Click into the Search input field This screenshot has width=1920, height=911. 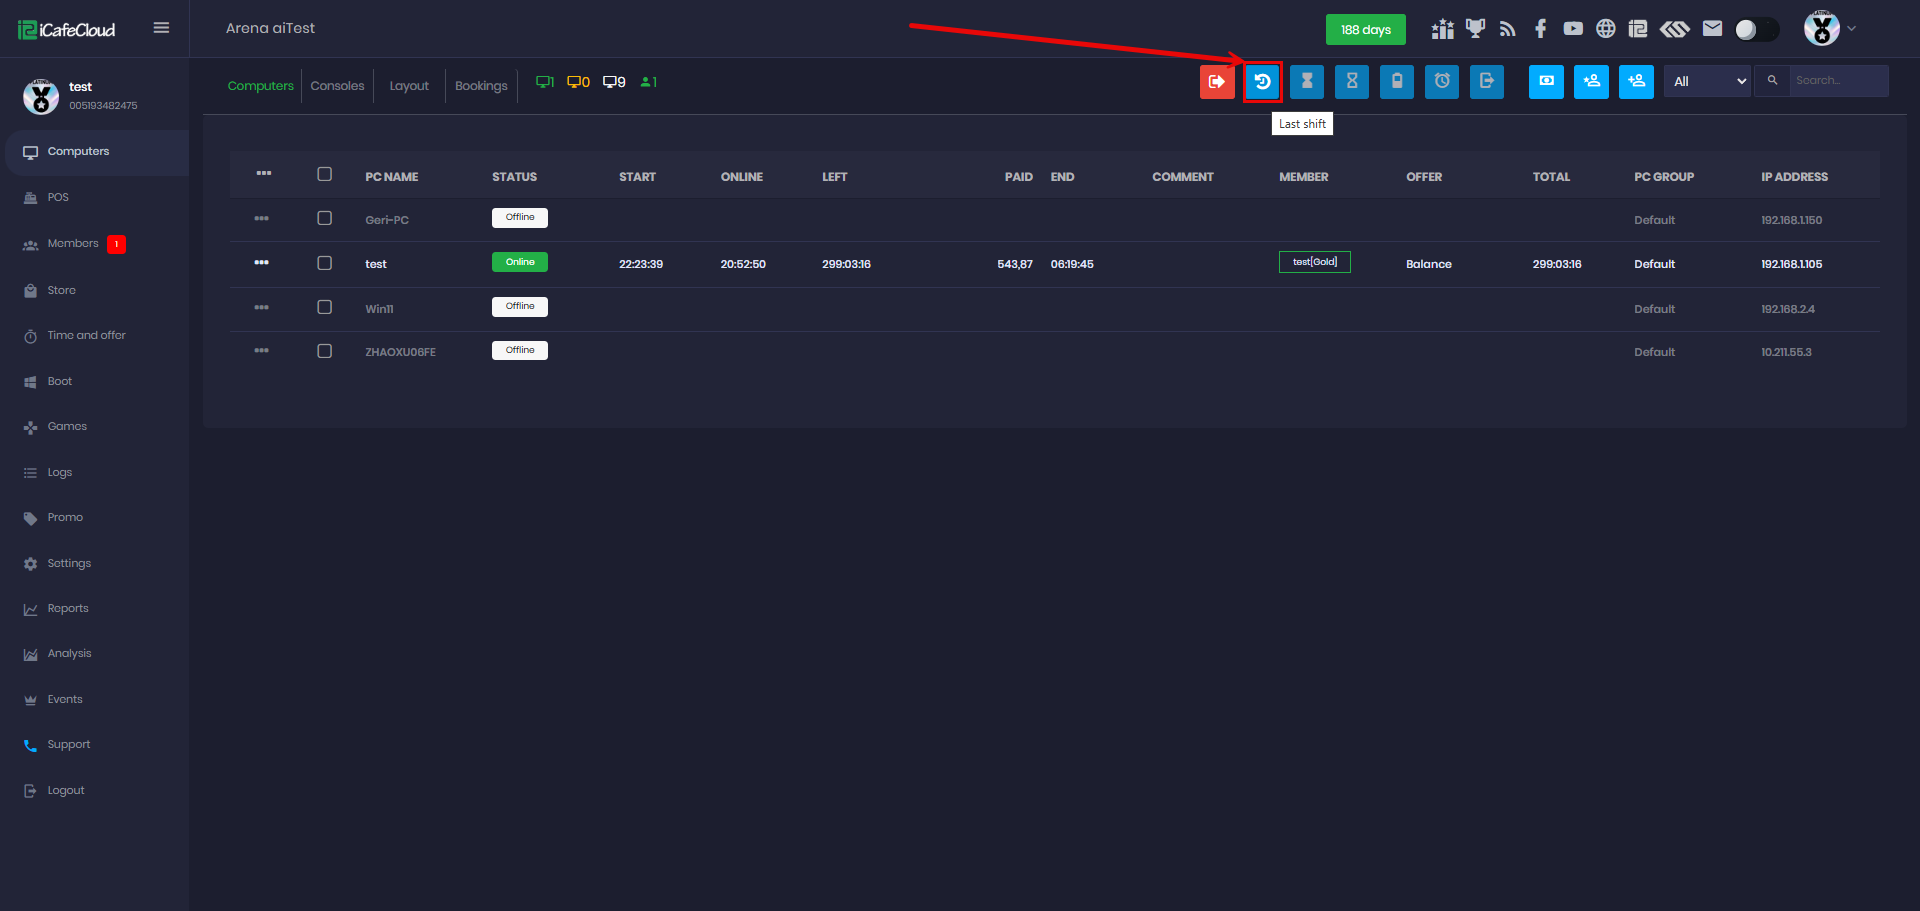coord(1838,81)
